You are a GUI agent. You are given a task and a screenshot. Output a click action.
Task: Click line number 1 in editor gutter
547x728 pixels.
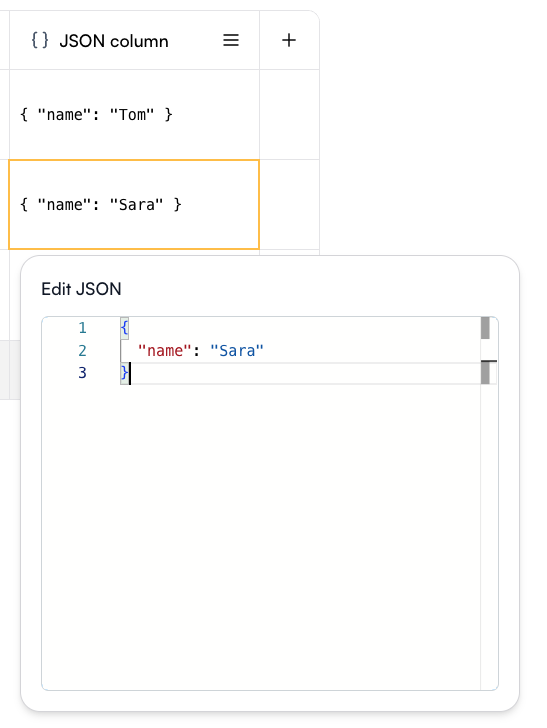coord(82,328)
